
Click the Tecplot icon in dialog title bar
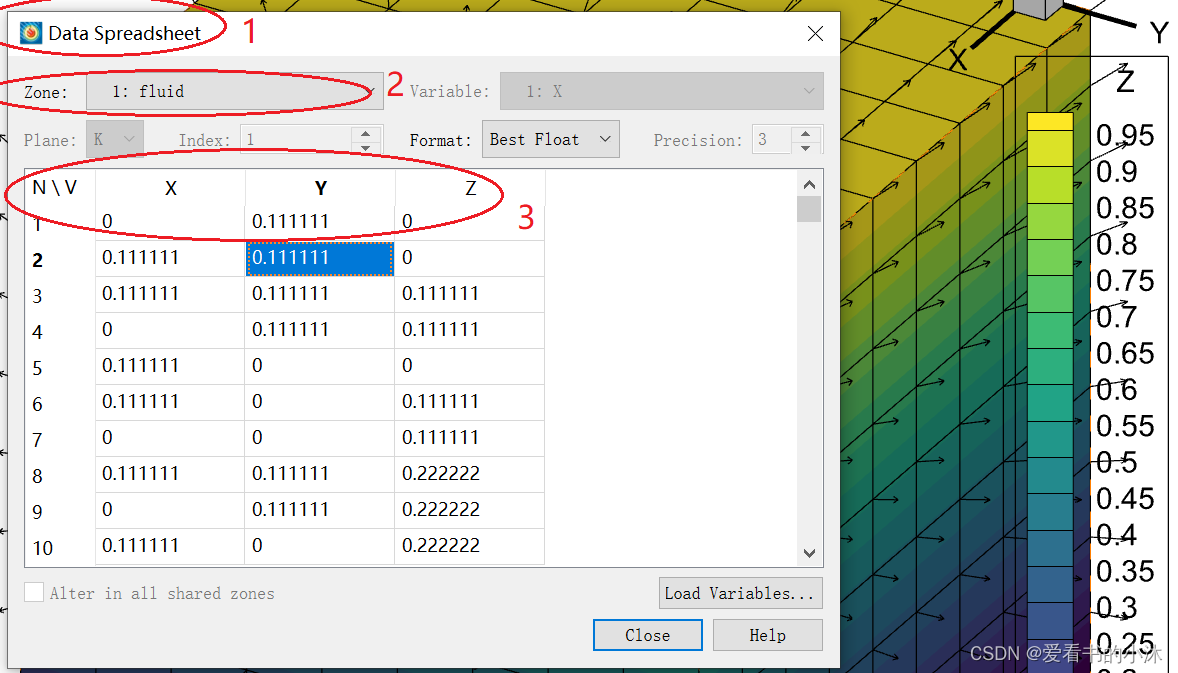[31, 33]
